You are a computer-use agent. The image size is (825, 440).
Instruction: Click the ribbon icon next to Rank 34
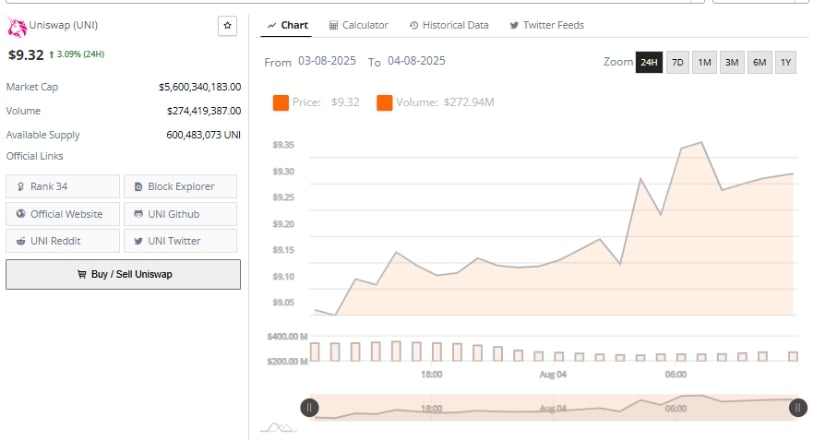tap(21, 186)
